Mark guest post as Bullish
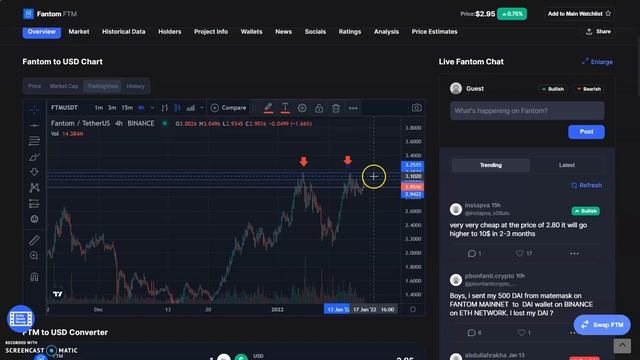Screen dimensions: 640x360 point(552,89)
